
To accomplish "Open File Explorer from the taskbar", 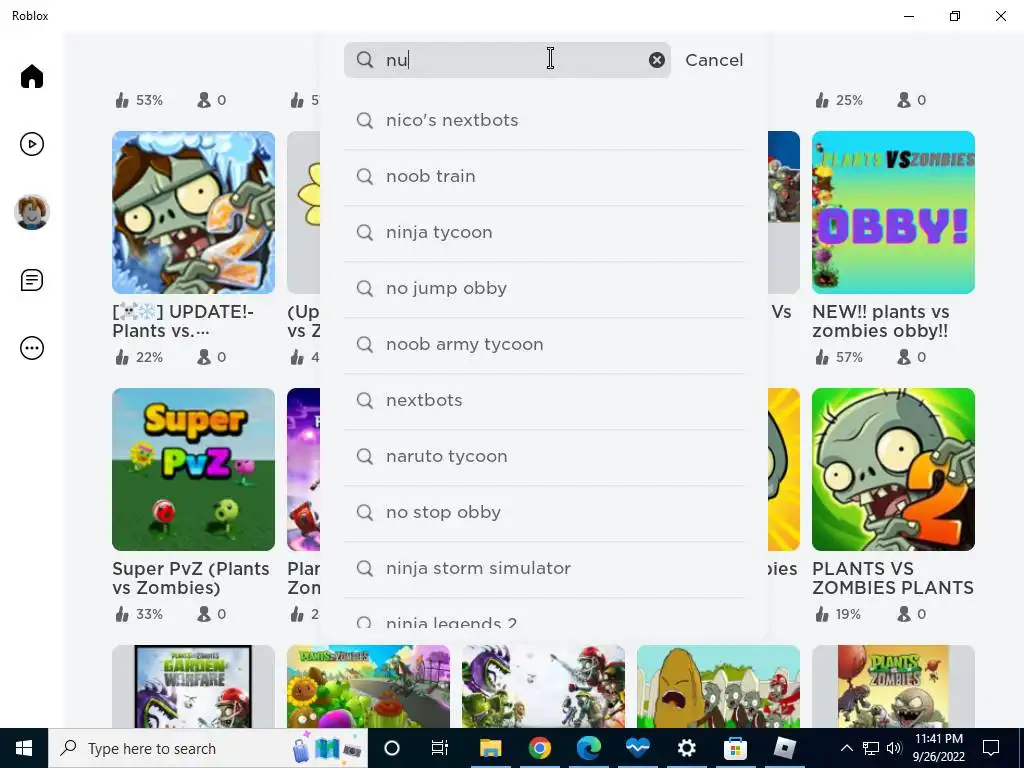I will point(490,748).
